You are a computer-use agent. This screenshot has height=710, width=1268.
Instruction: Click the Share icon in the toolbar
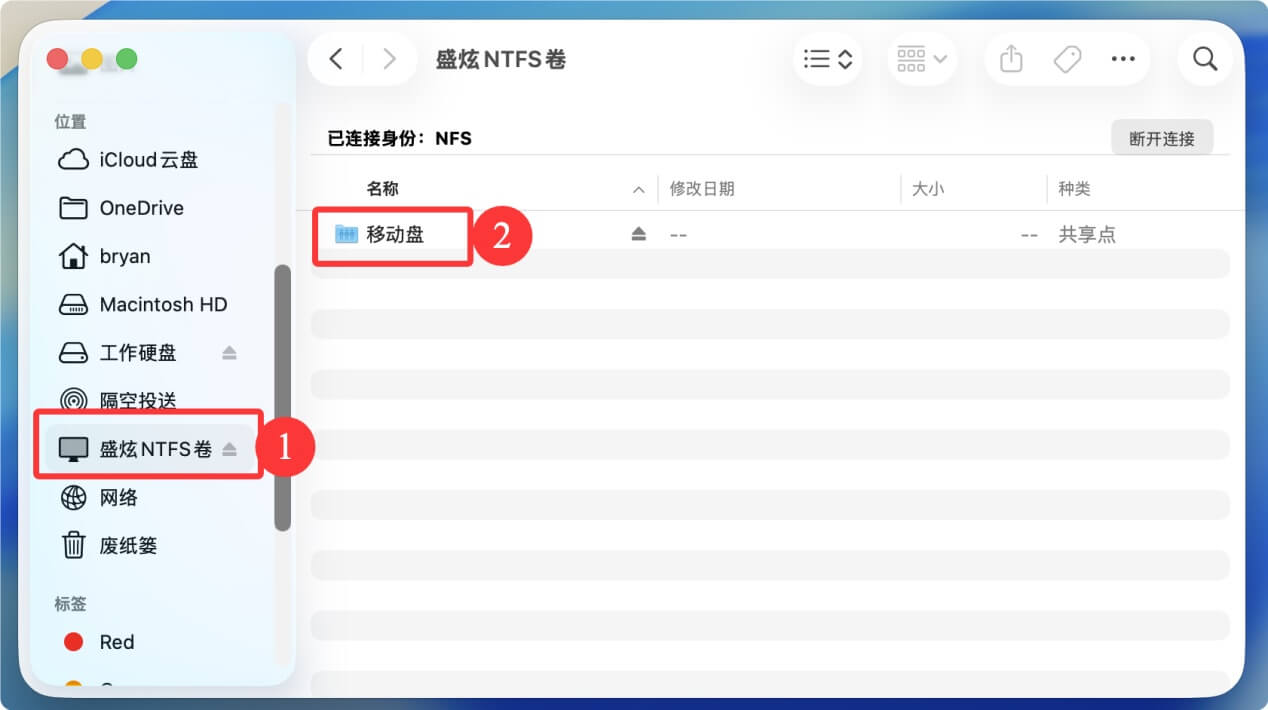pos(1010,59)
